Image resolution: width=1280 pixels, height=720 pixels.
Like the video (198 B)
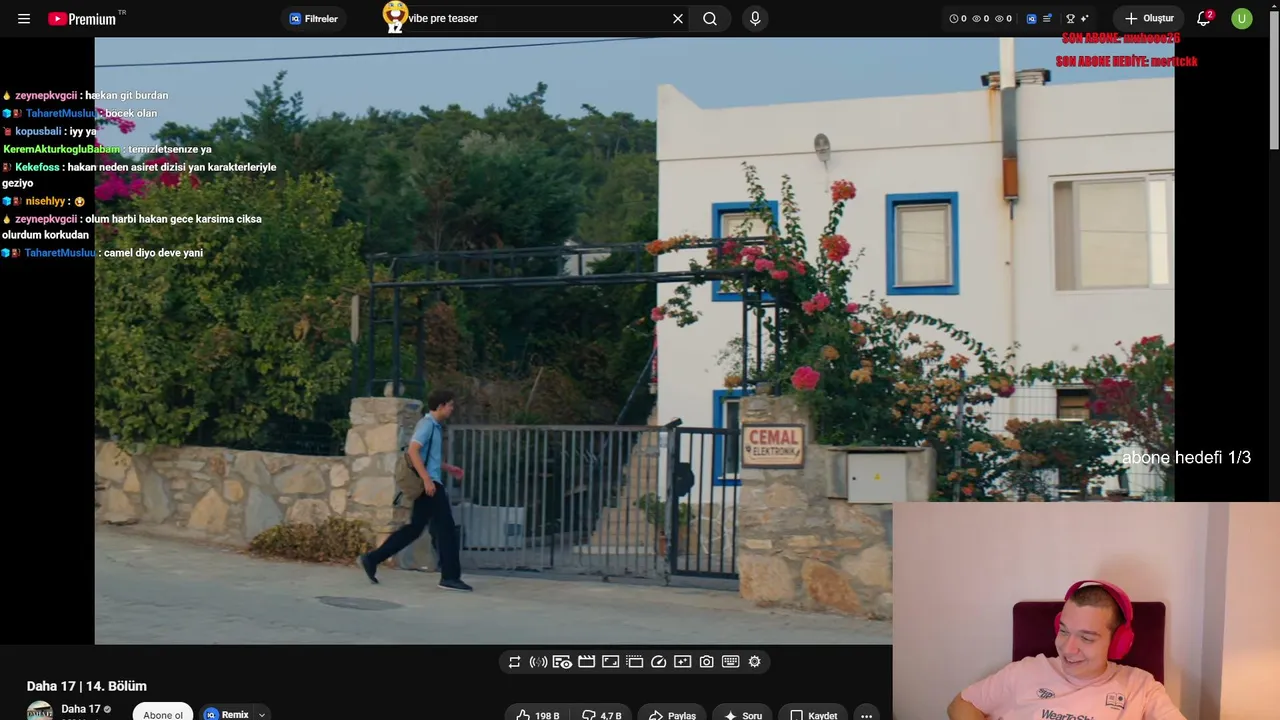click(x=537, y=715)
